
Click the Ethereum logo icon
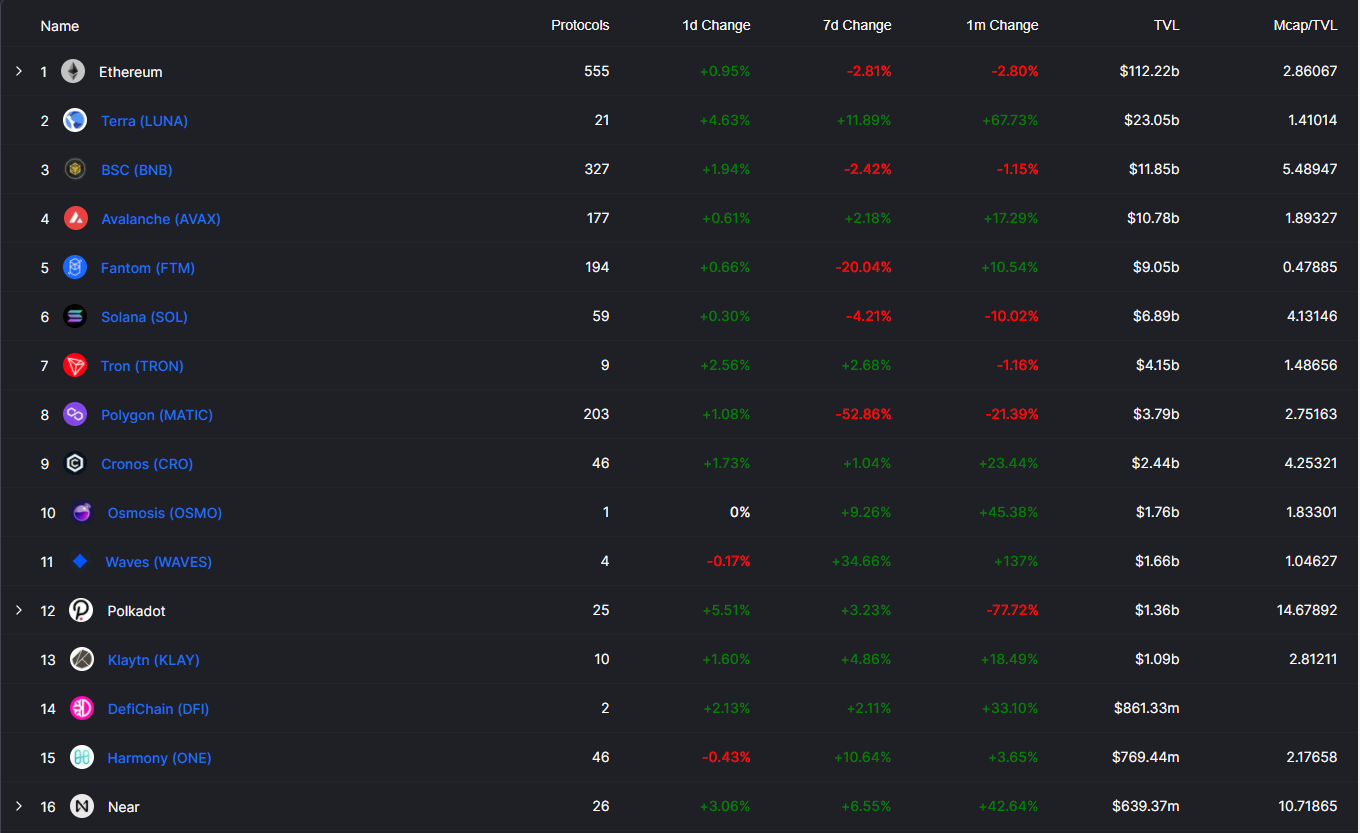pyautogui.click(x=73, y=71)
